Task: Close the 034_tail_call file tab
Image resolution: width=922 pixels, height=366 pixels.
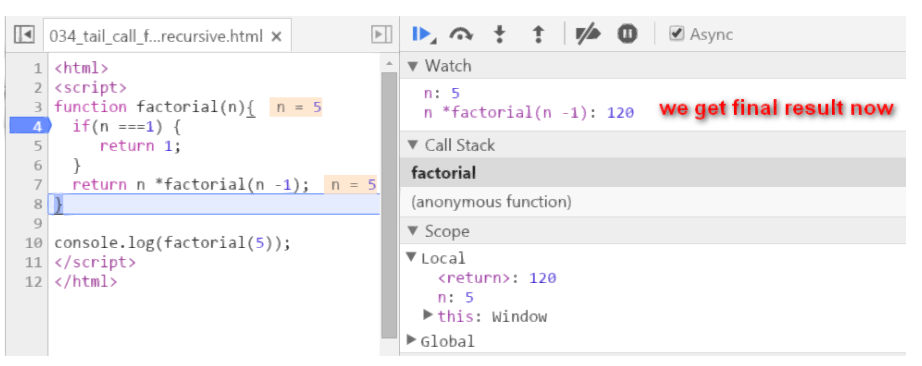Action: click(276, 36)
